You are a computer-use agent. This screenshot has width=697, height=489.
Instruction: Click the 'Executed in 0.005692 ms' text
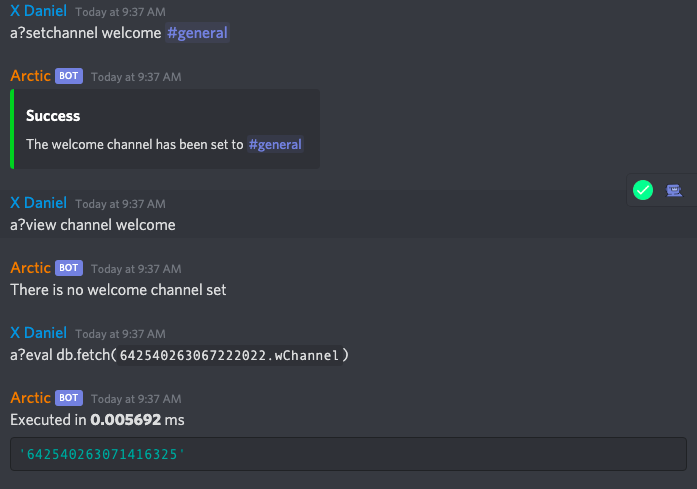click(x=97, y=420)
